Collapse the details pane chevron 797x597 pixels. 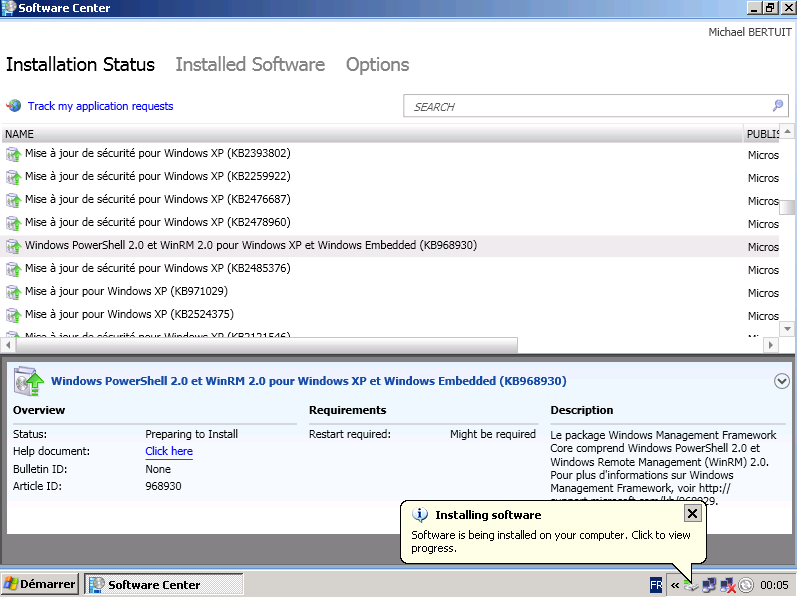[782, 381]
